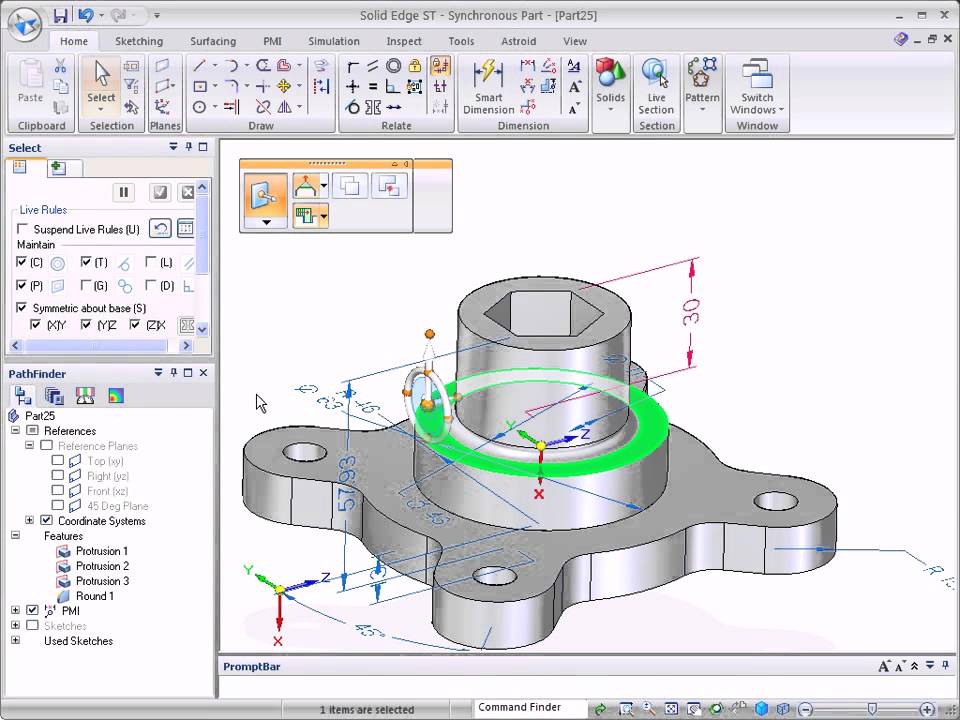This screenshot has width=960, height=720.
Task: Toggle the Coplanar (P) live rule
Action: [x=21, y=285]
